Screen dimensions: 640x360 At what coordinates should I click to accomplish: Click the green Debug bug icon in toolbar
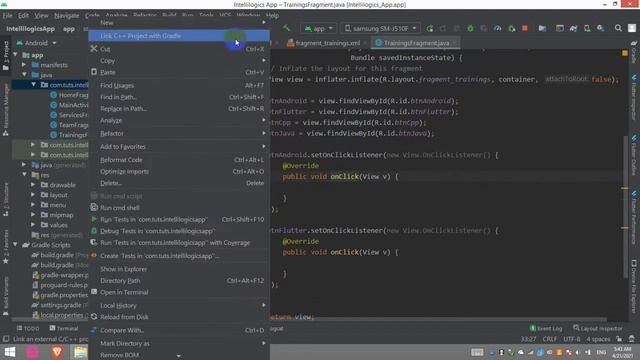pos(470,28)
